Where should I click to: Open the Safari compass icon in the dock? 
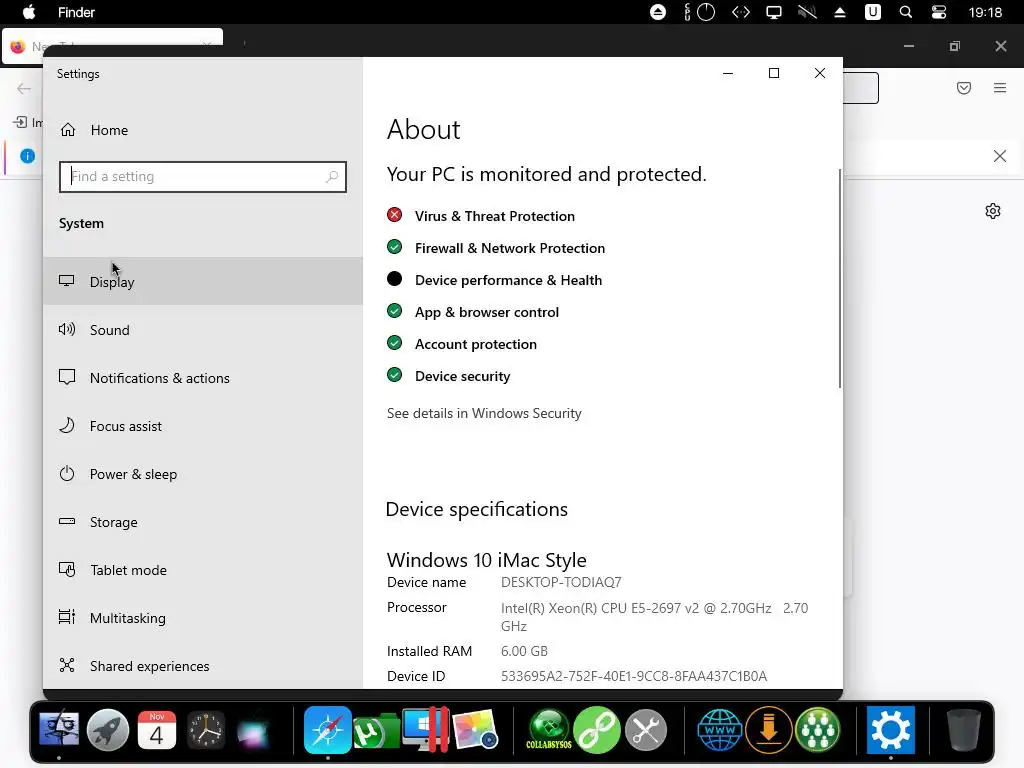[327, 729]
